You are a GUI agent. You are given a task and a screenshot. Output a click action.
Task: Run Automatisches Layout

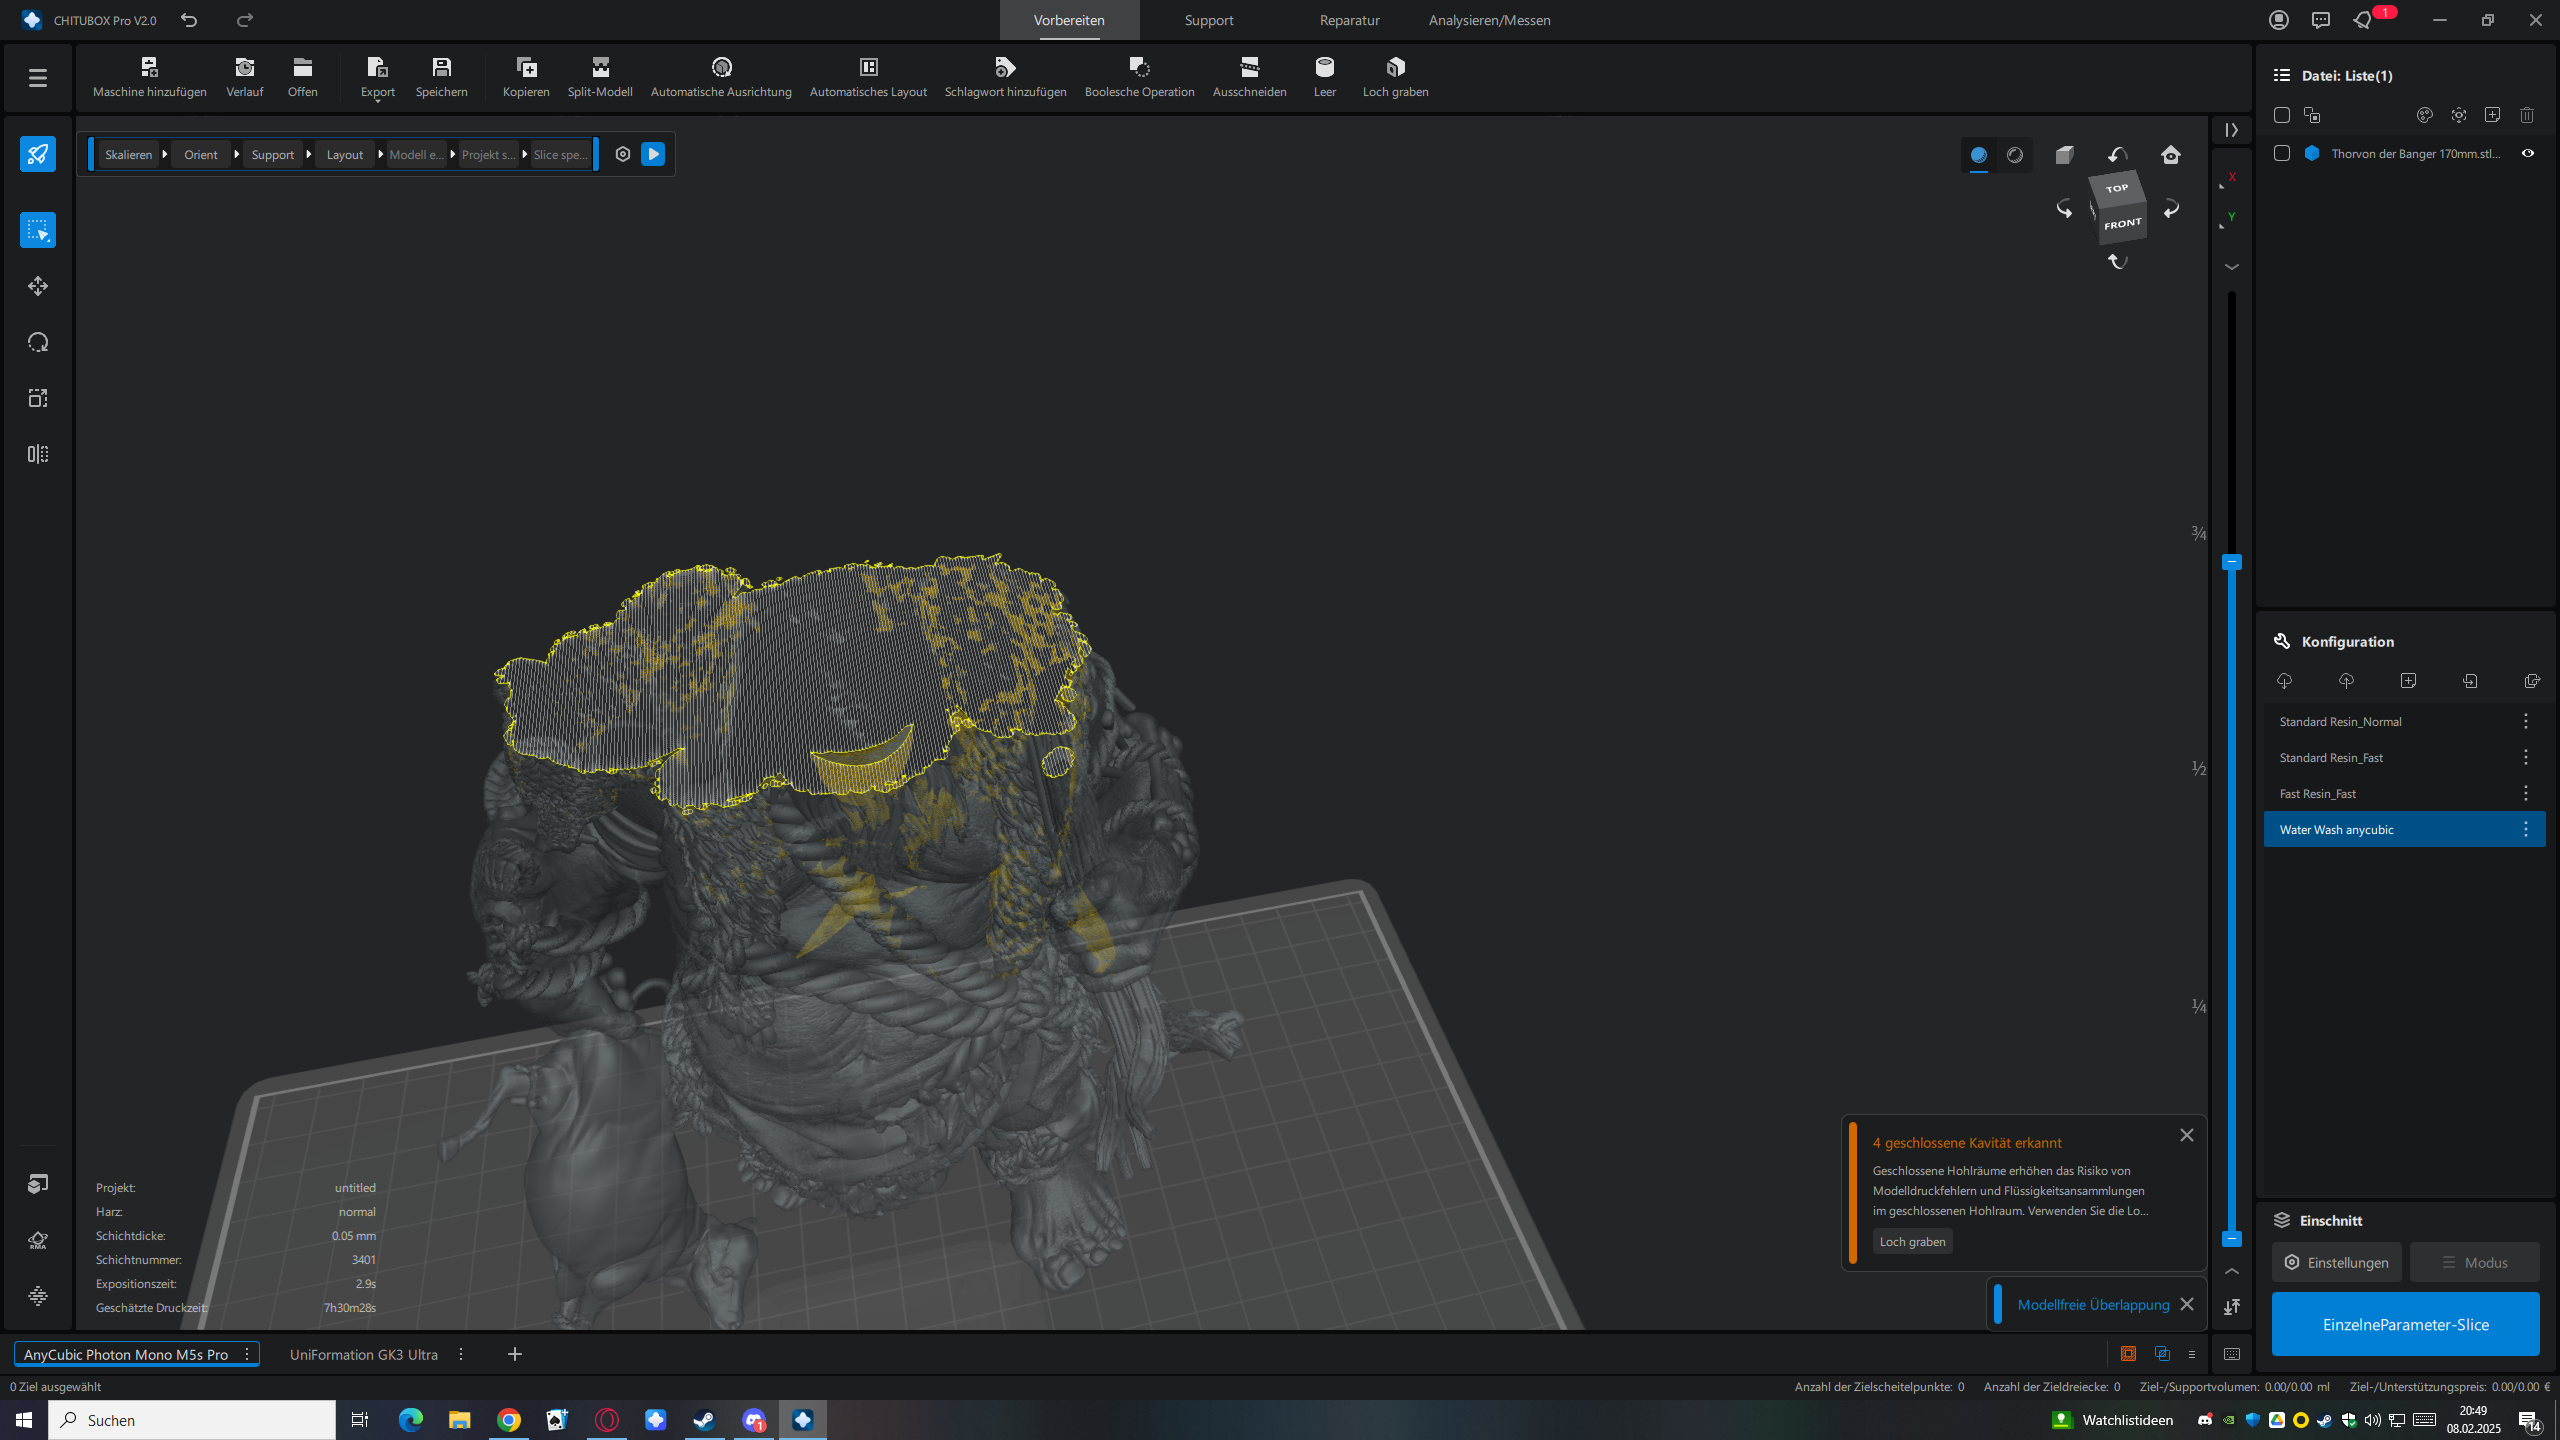868,77
